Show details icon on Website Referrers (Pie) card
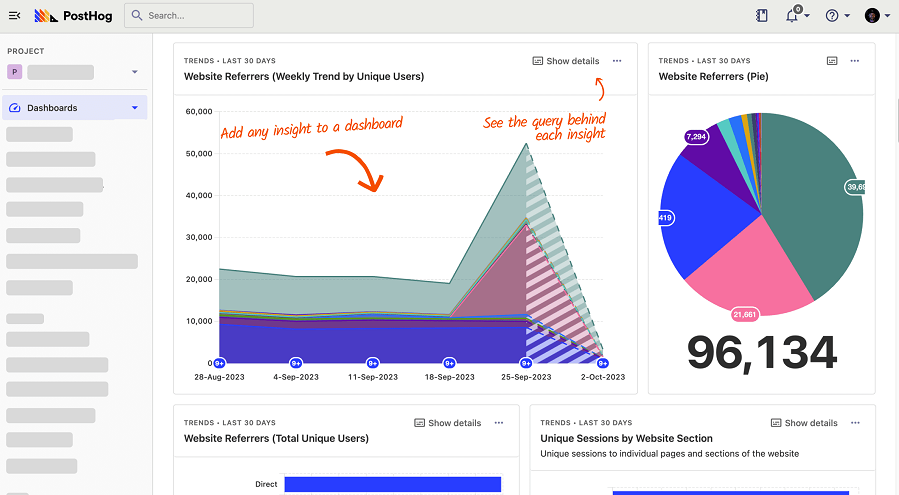 tap(832, 61)
